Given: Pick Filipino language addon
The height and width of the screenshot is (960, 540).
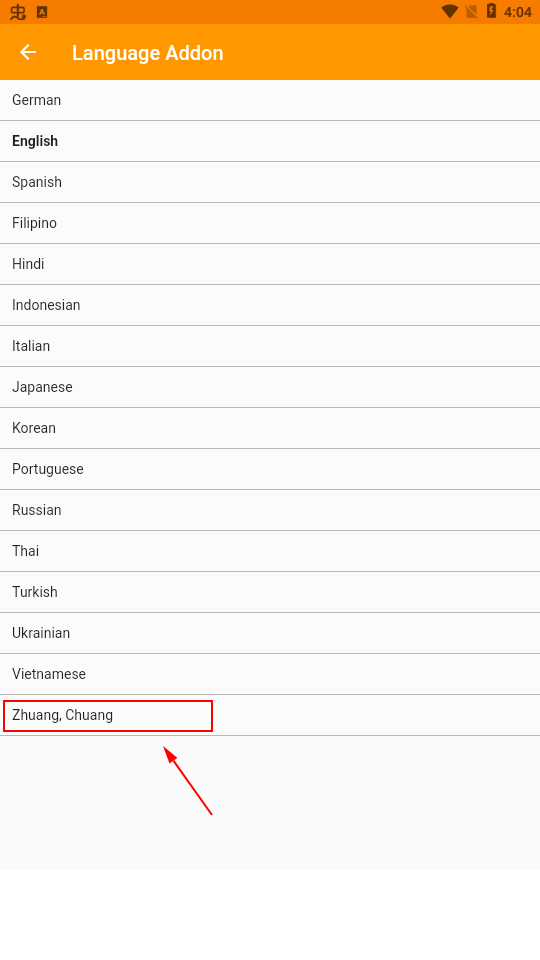Looking at the screenshot, I should tap(270, 223).
